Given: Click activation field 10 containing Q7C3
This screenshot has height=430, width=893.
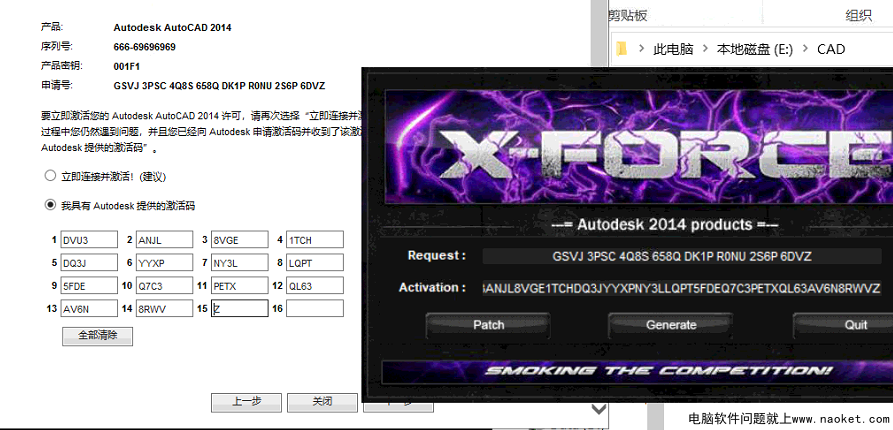Looking at the screenshot, I should (x=164, y=286).
